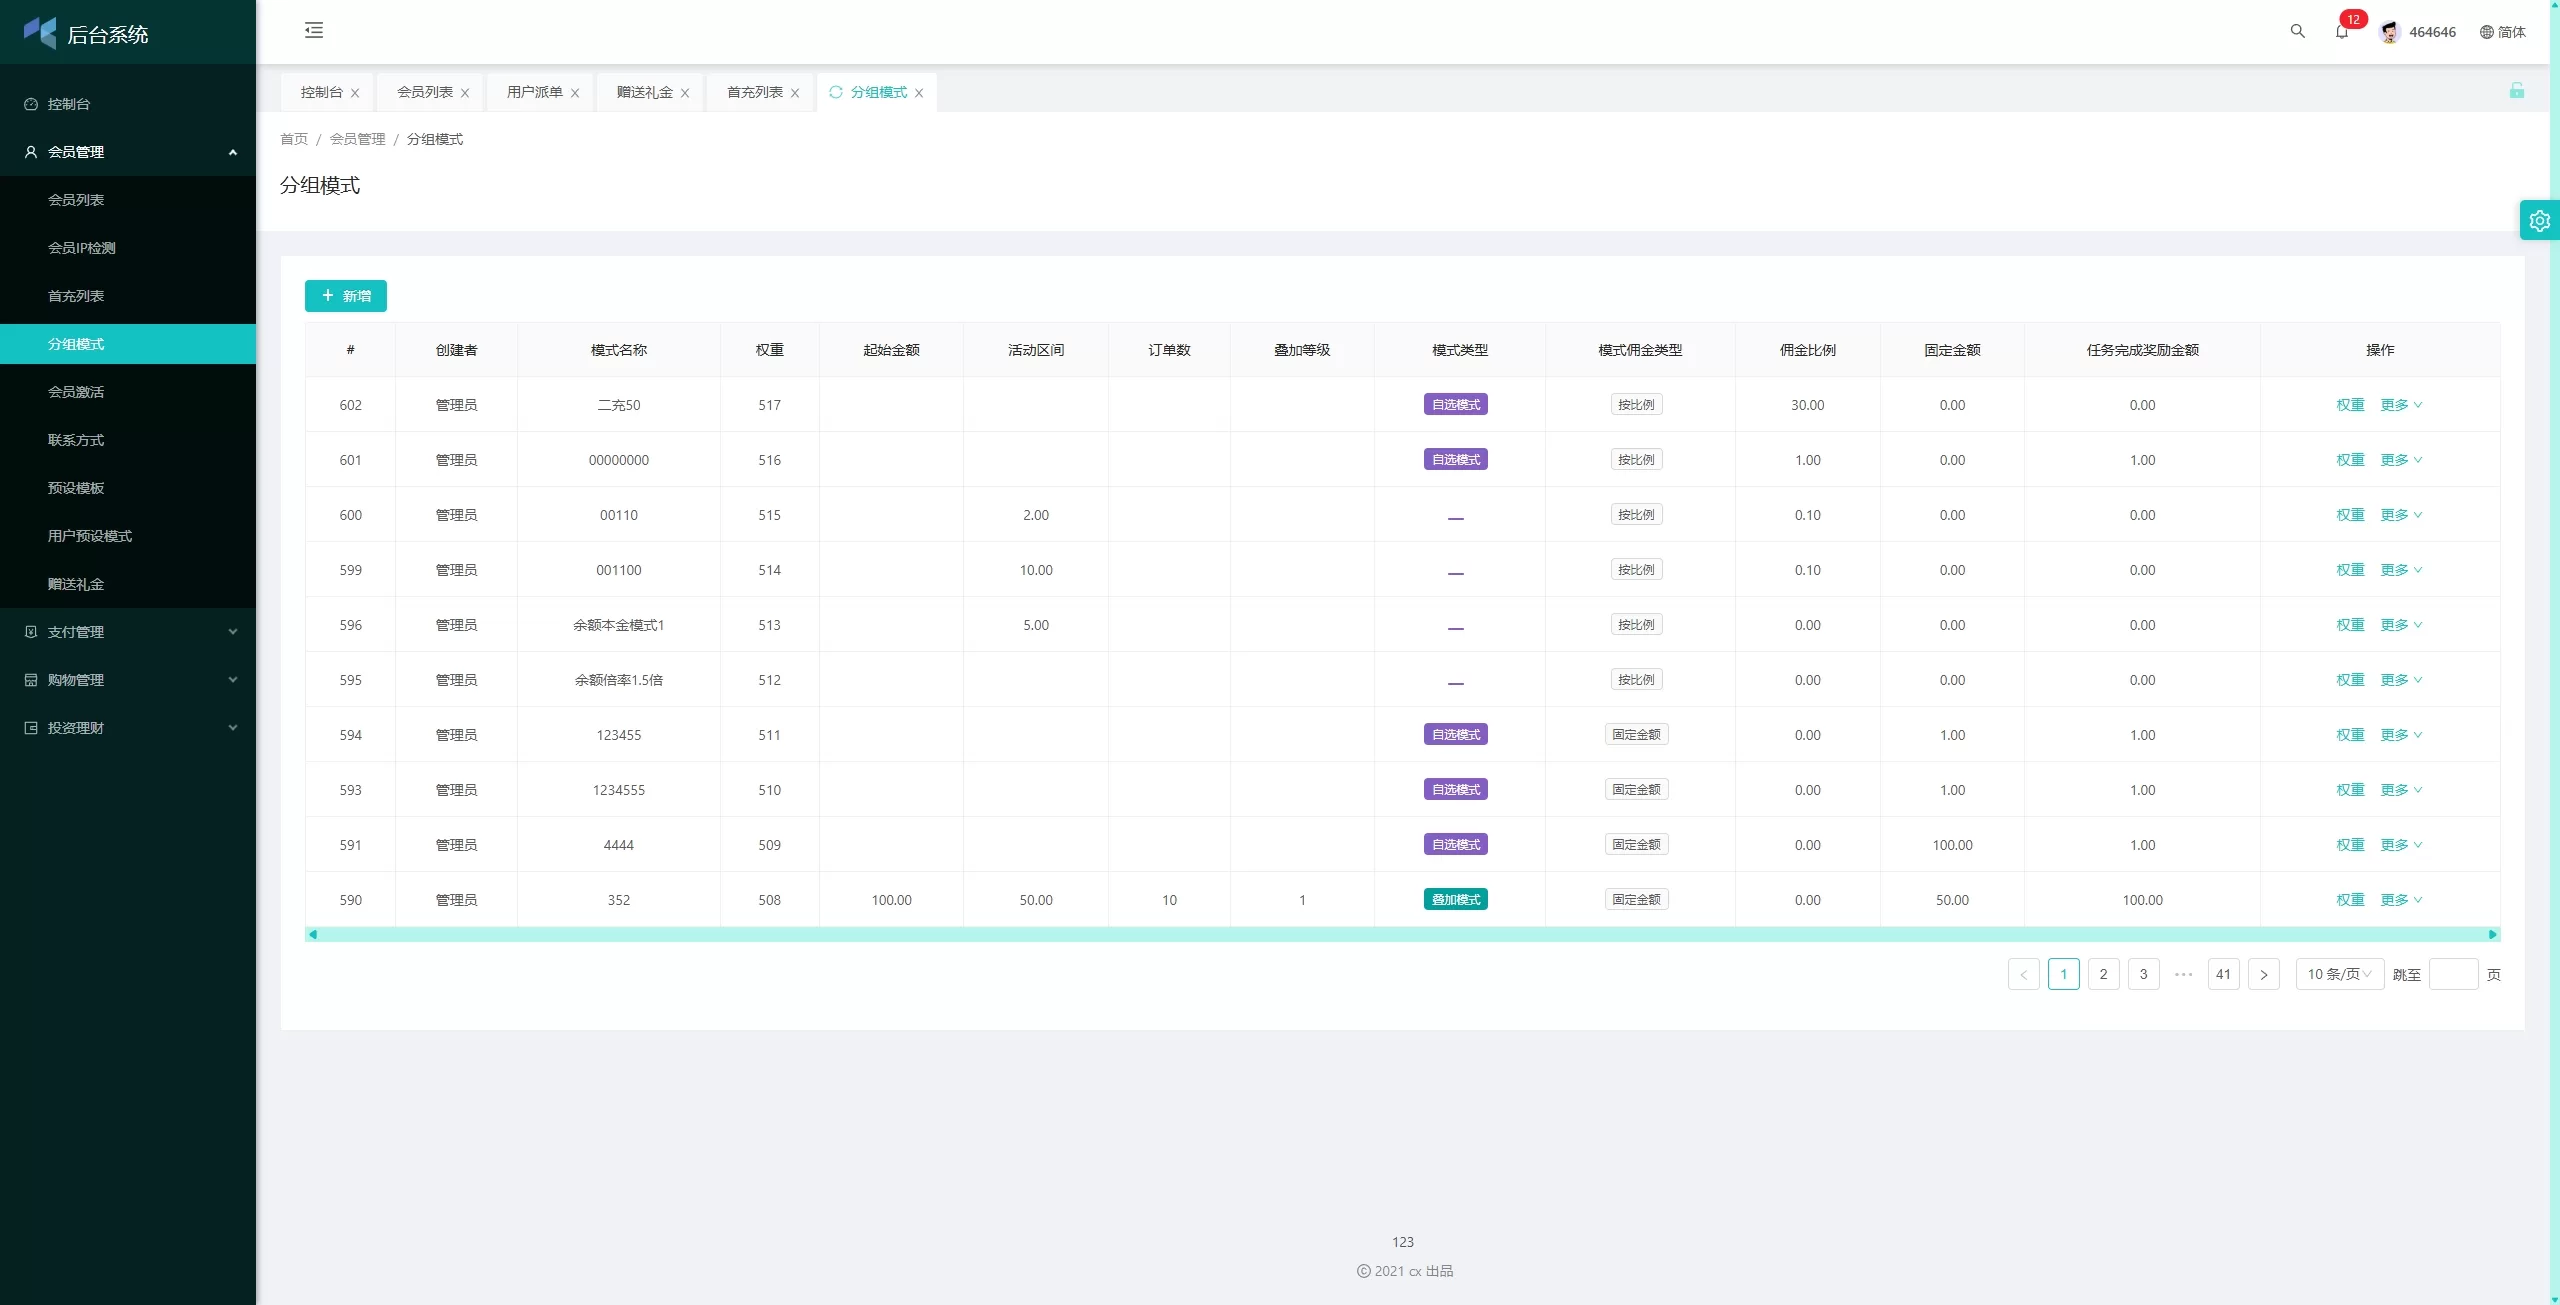
Task: Click the 新增 button
Action: pos(345,296)
